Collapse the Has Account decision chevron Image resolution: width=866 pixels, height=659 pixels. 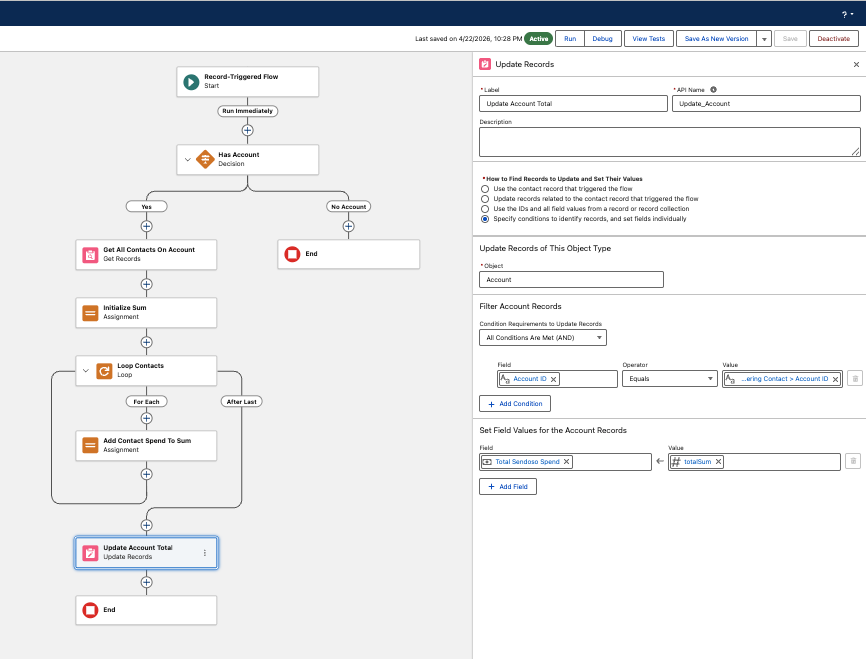click(188, 159)
